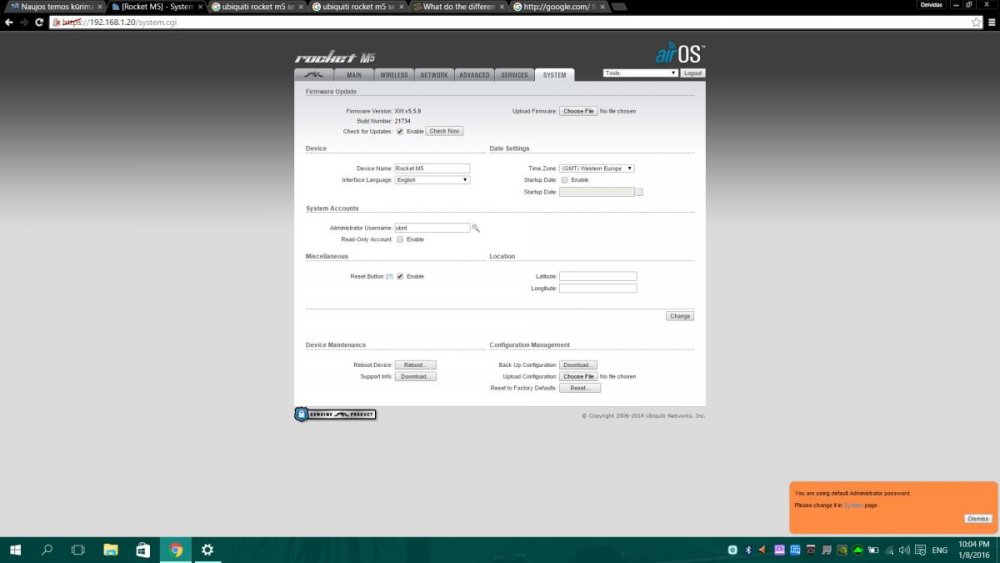The height and width of the screenshot is (563, 1000).
Task: Toggle Check for Updates Enable checkbox
Action: click(x=400, y=131)
